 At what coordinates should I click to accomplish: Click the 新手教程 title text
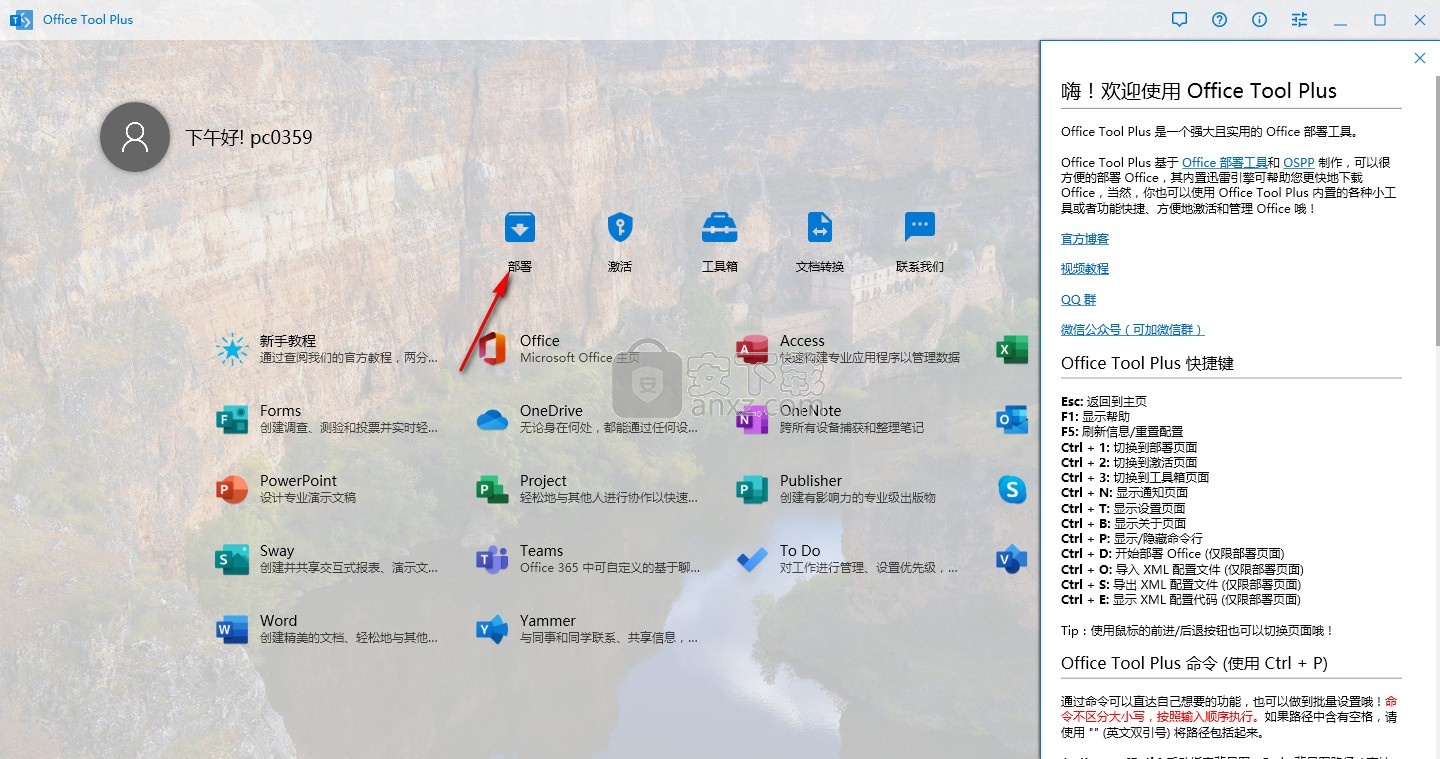coord(288,341)
